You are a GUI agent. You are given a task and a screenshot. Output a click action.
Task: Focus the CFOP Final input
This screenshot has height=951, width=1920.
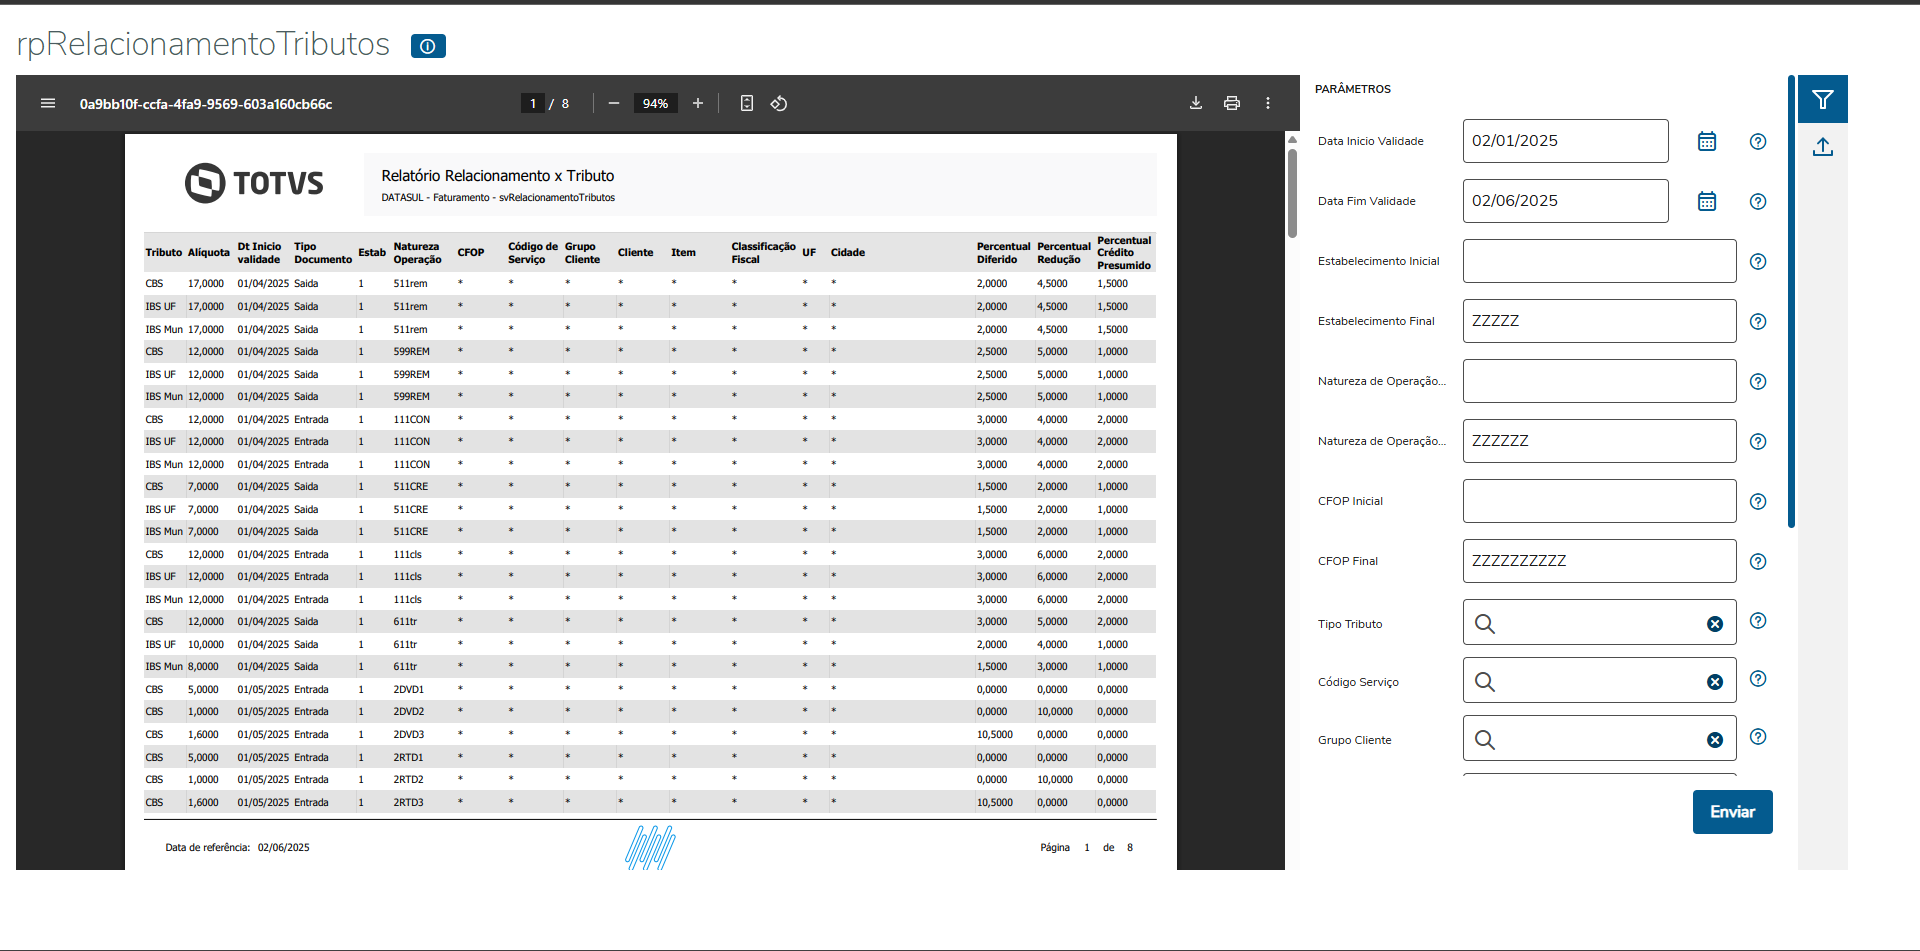pos(1599,561)
